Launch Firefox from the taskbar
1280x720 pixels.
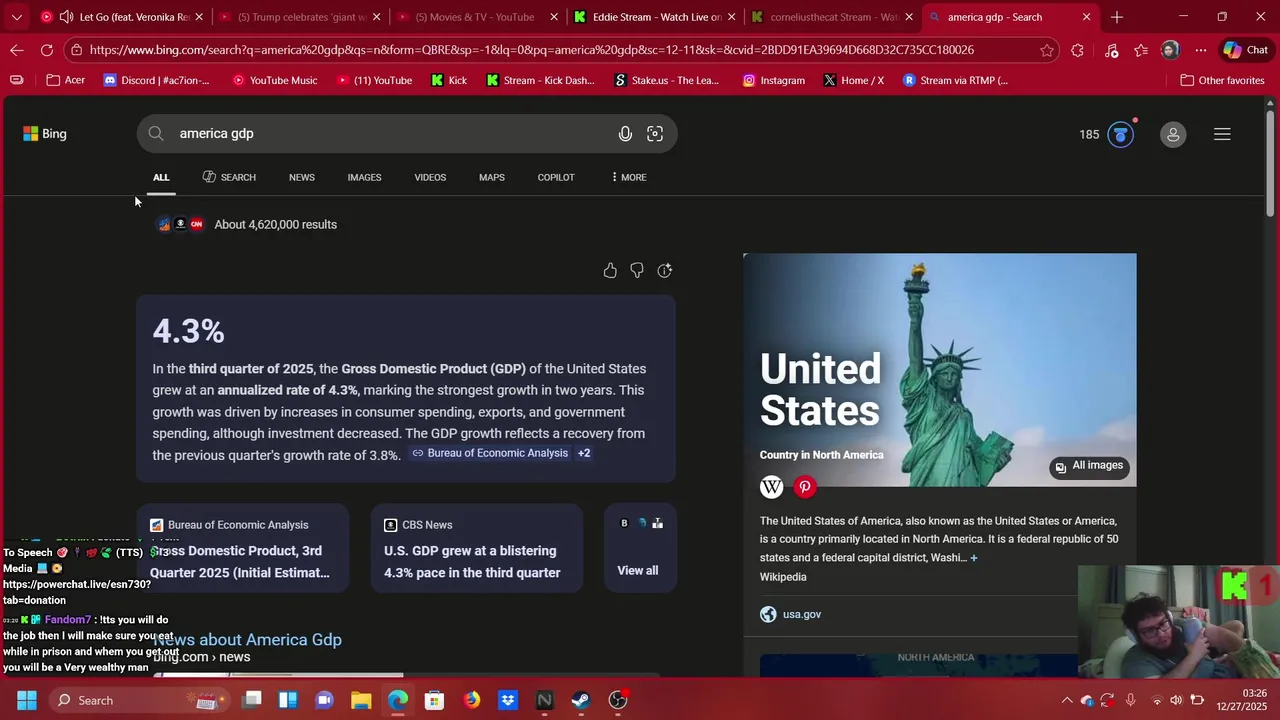point(472,700)
